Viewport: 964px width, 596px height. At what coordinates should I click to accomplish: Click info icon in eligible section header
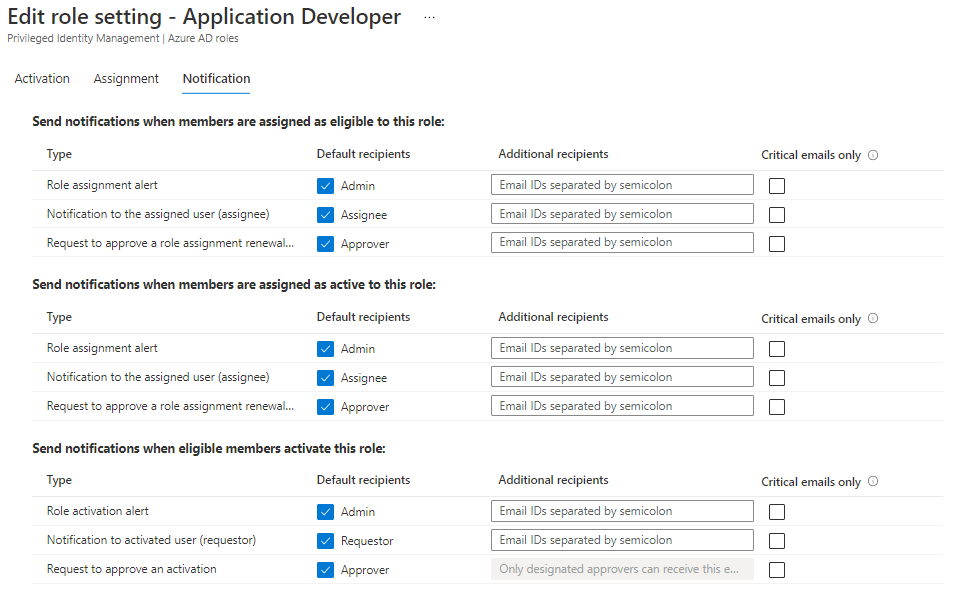click(x=873, y=155)
